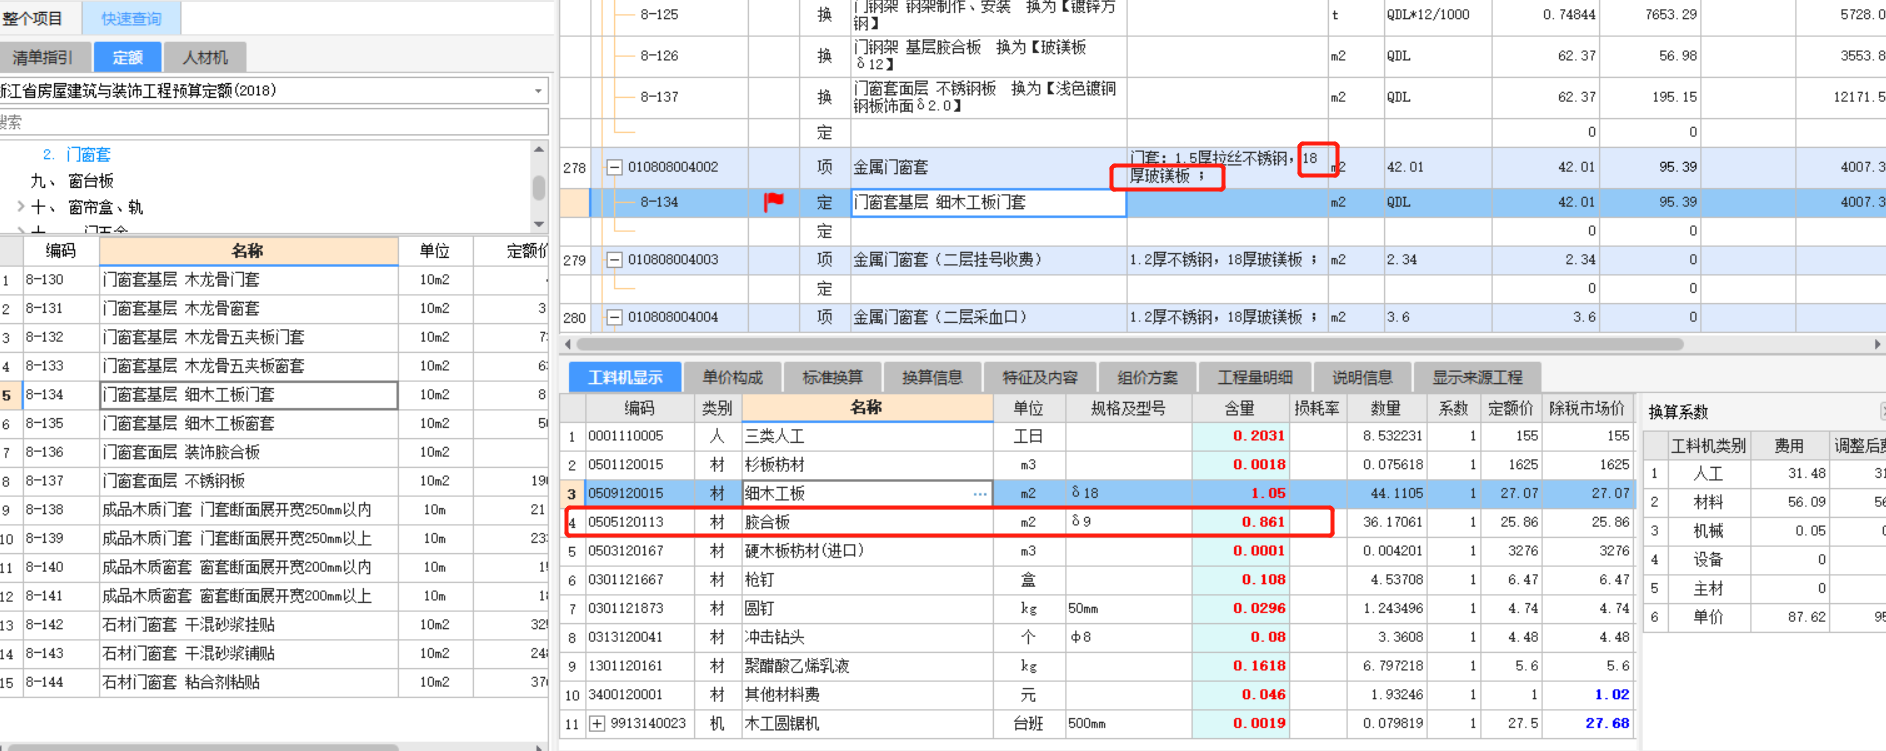Collapse item 010808004002 金属门窗套
This screenshot has width=1886, height=751.
tap(615, 168)
